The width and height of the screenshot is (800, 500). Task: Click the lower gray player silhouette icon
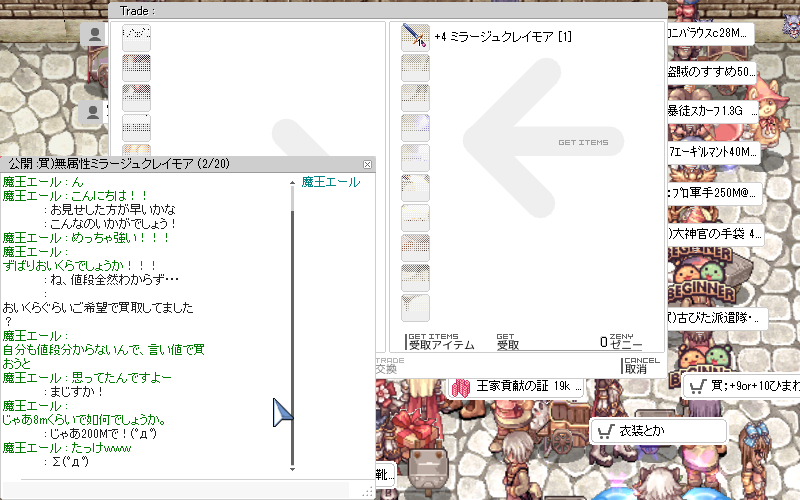click(x=92, y=112)
